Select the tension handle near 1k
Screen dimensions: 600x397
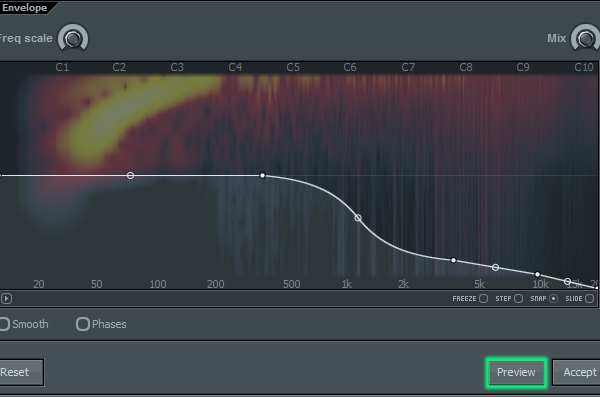click(x=358, y=218)
